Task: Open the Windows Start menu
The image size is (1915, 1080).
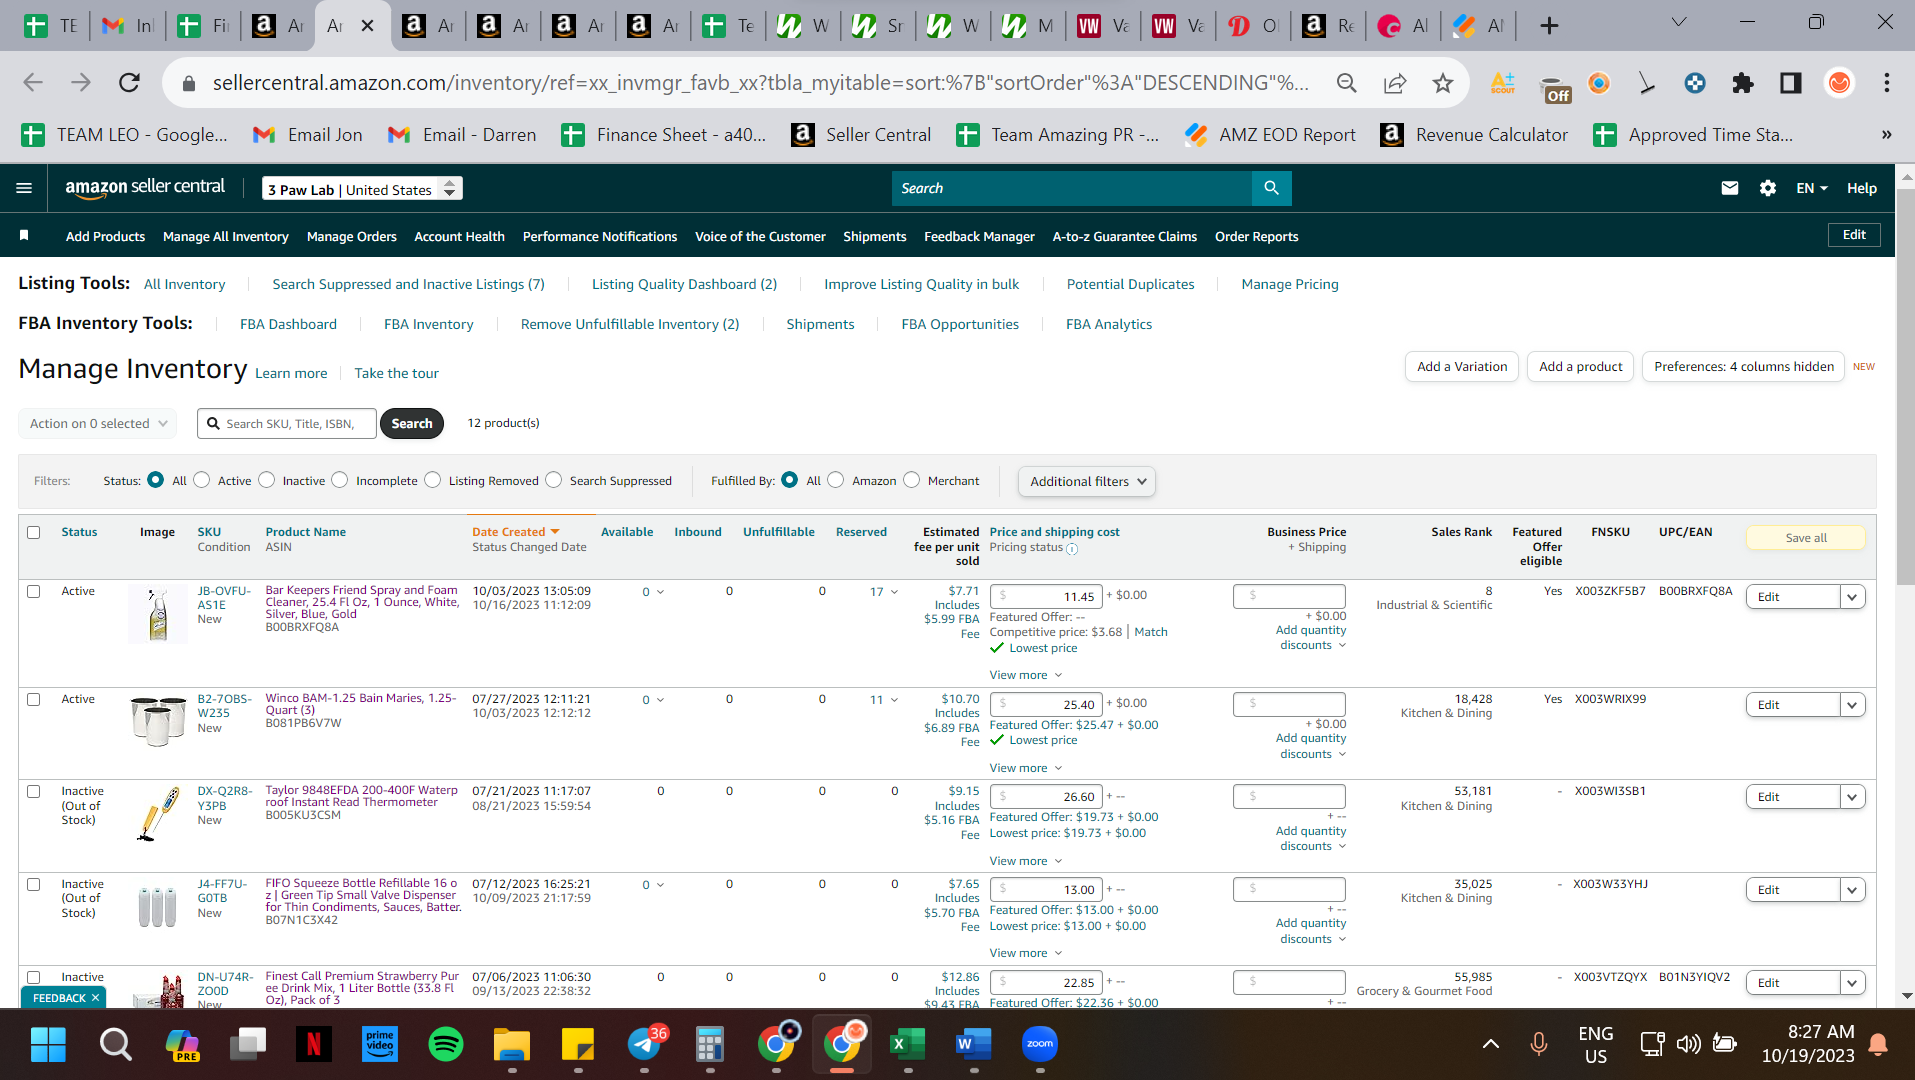Action: coord(48,1044)
